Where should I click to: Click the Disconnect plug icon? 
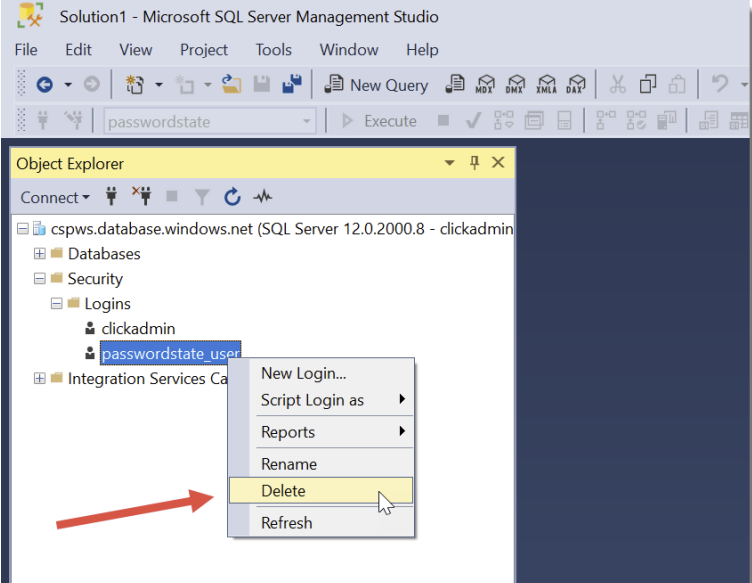point(142,196)
